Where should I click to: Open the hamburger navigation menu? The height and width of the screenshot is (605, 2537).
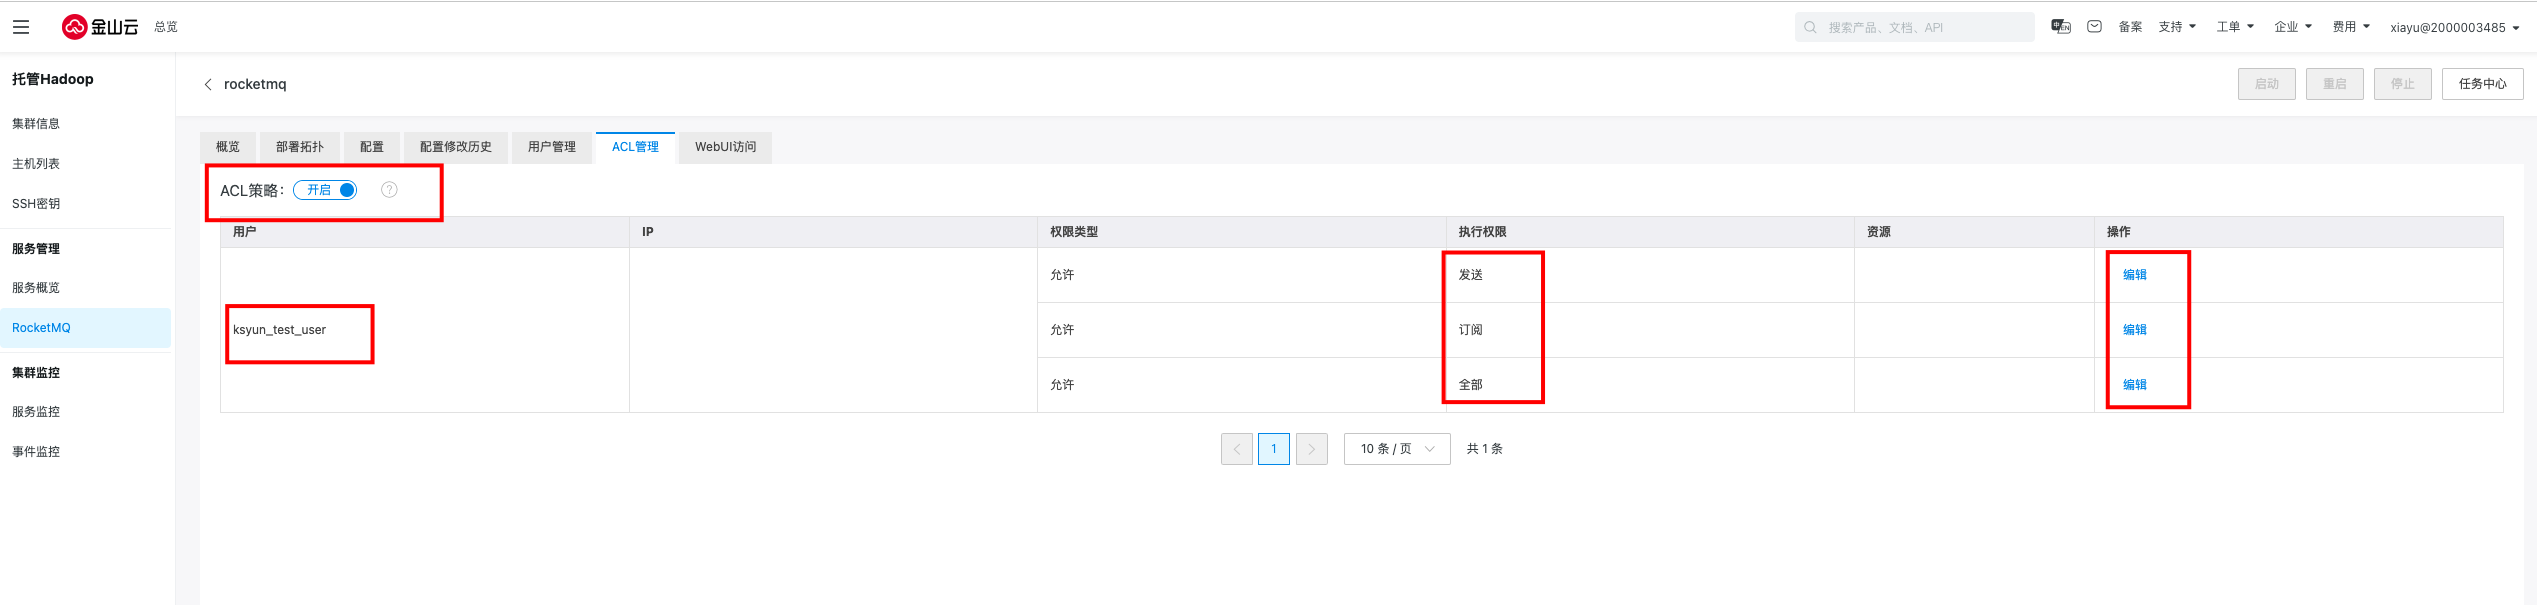(x=21, y=27)
